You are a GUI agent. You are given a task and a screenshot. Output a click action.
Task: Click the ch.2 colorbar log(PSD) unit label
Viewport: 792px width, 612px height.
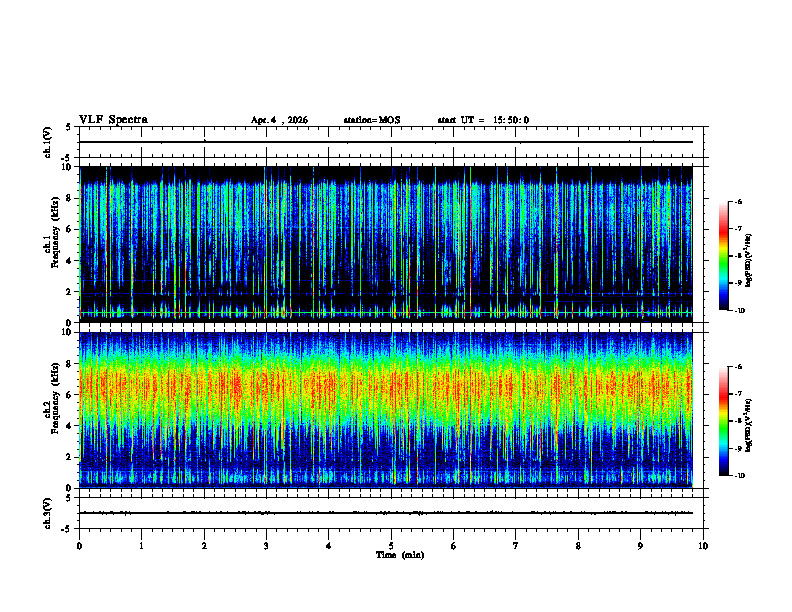[x=749, y=425]
